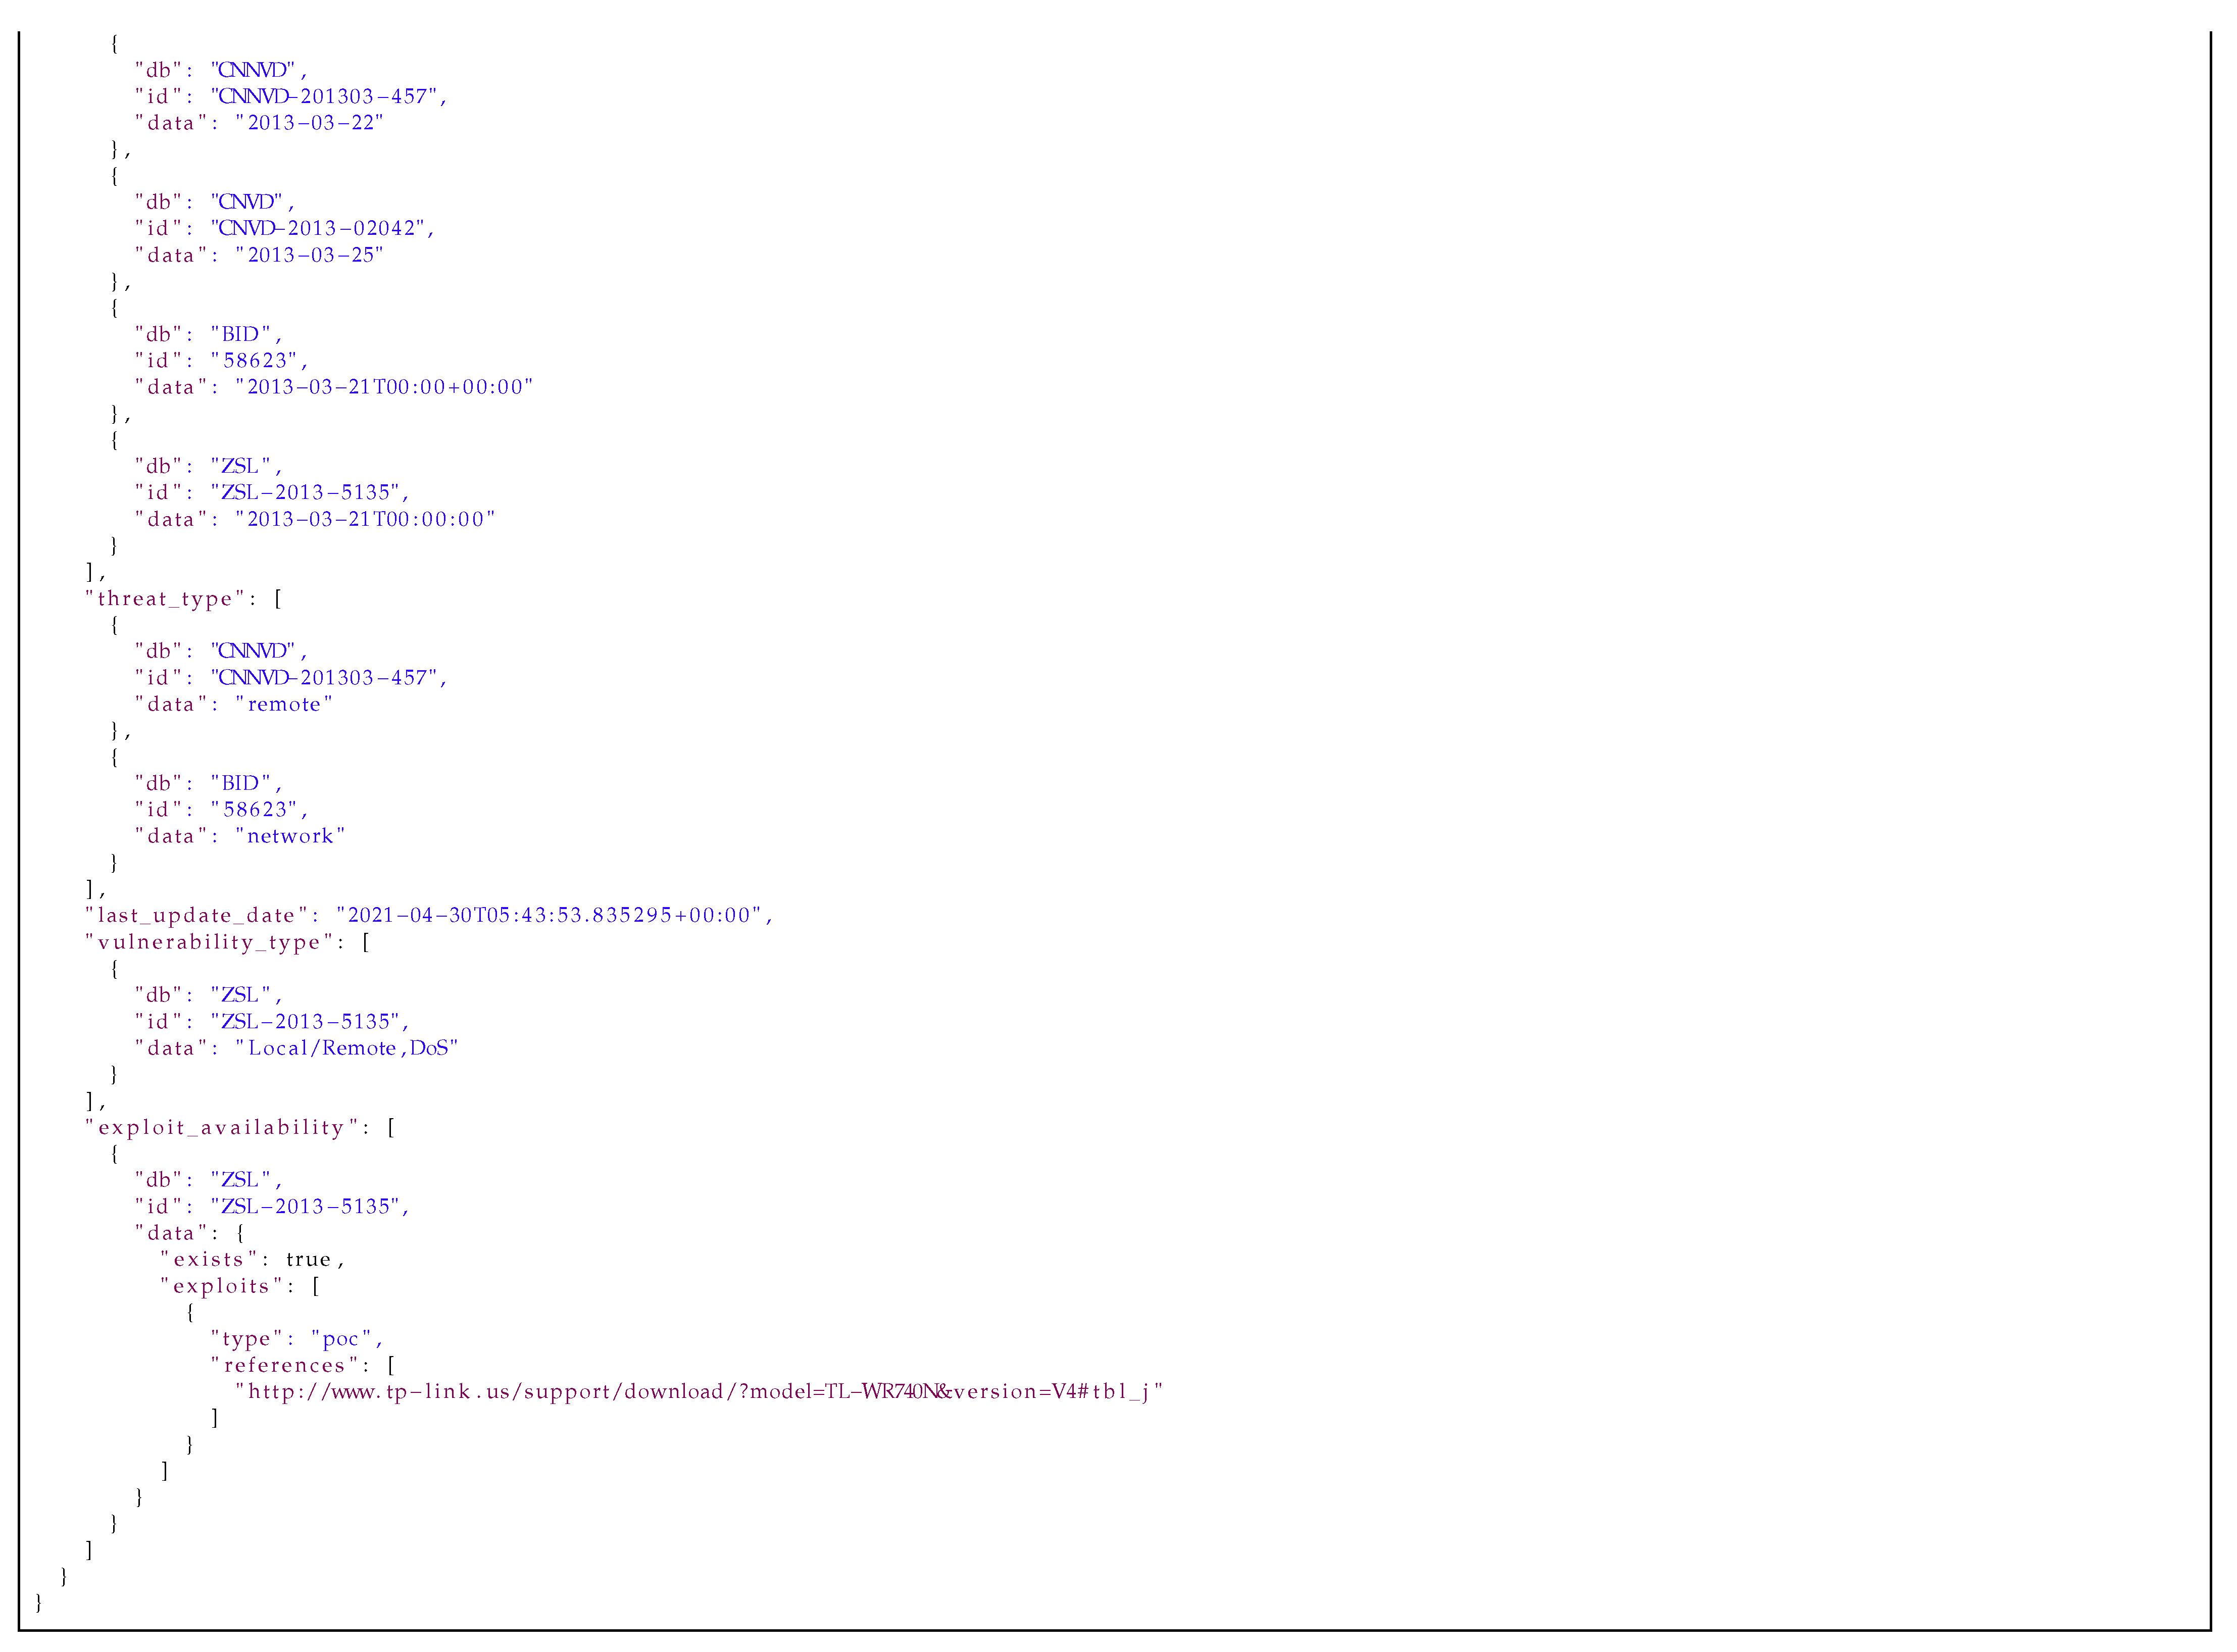Select the "2013-03-22" date value

(309, 123)
